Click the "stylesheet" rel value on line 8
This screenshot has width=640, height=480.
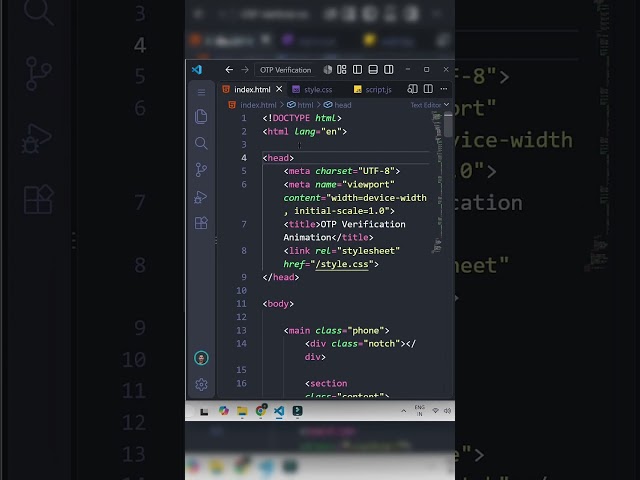[368, 251]
